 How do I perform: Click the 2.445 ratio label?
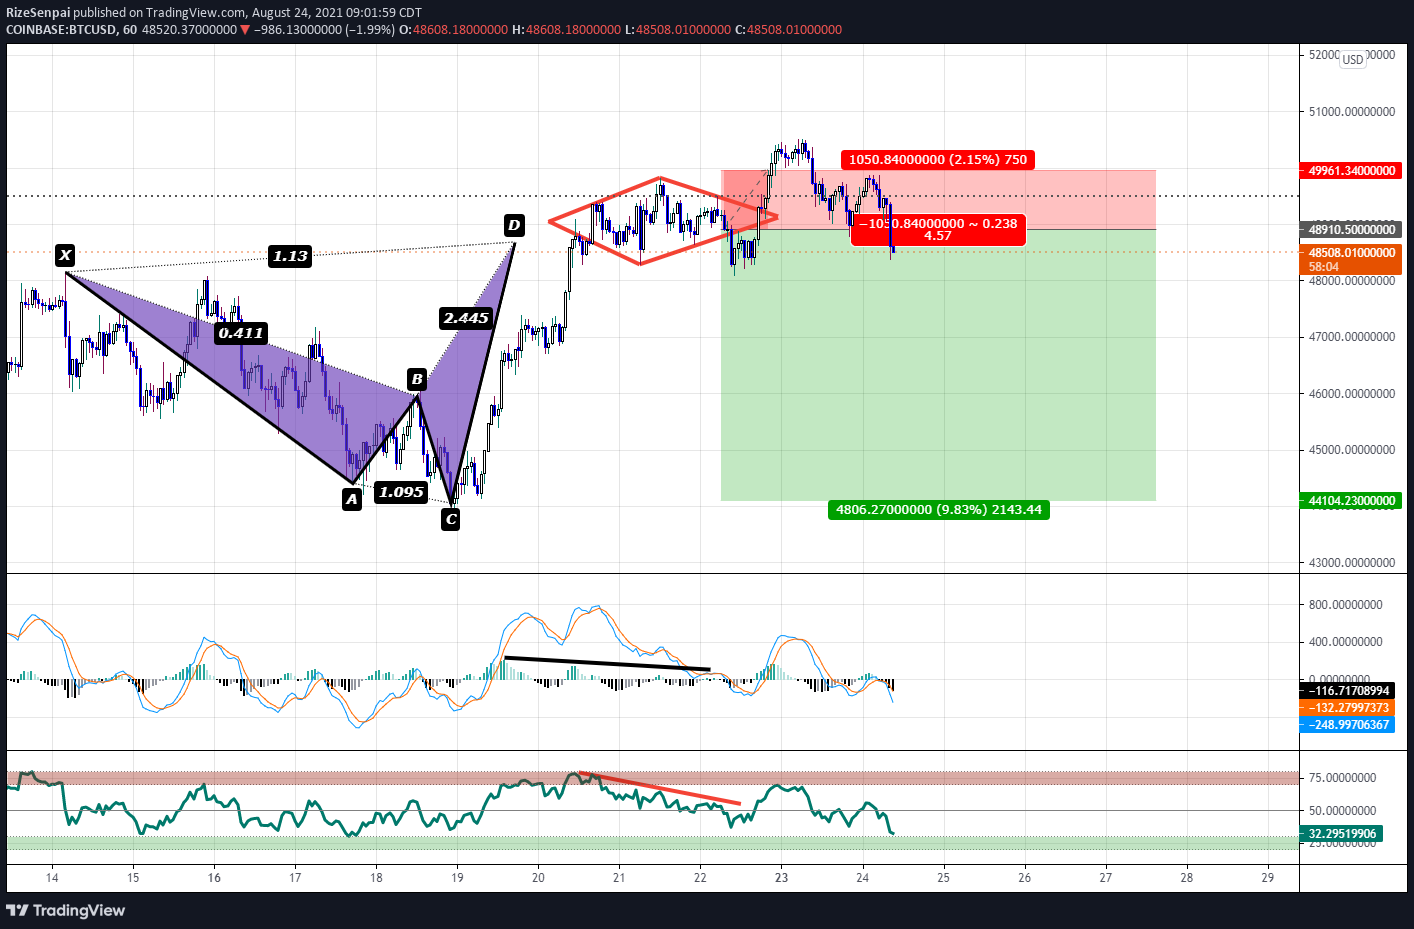tap(466, 318)
